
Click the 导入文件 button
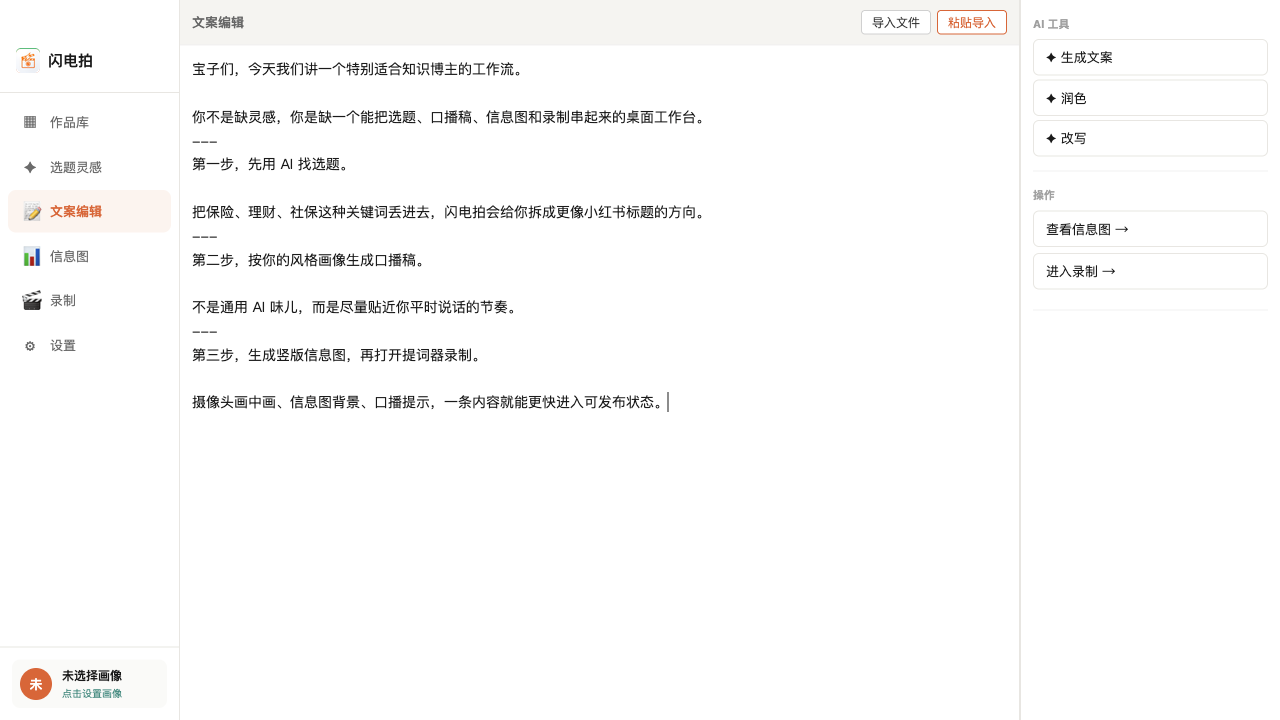pyautogui.click(x=896, y=22)
